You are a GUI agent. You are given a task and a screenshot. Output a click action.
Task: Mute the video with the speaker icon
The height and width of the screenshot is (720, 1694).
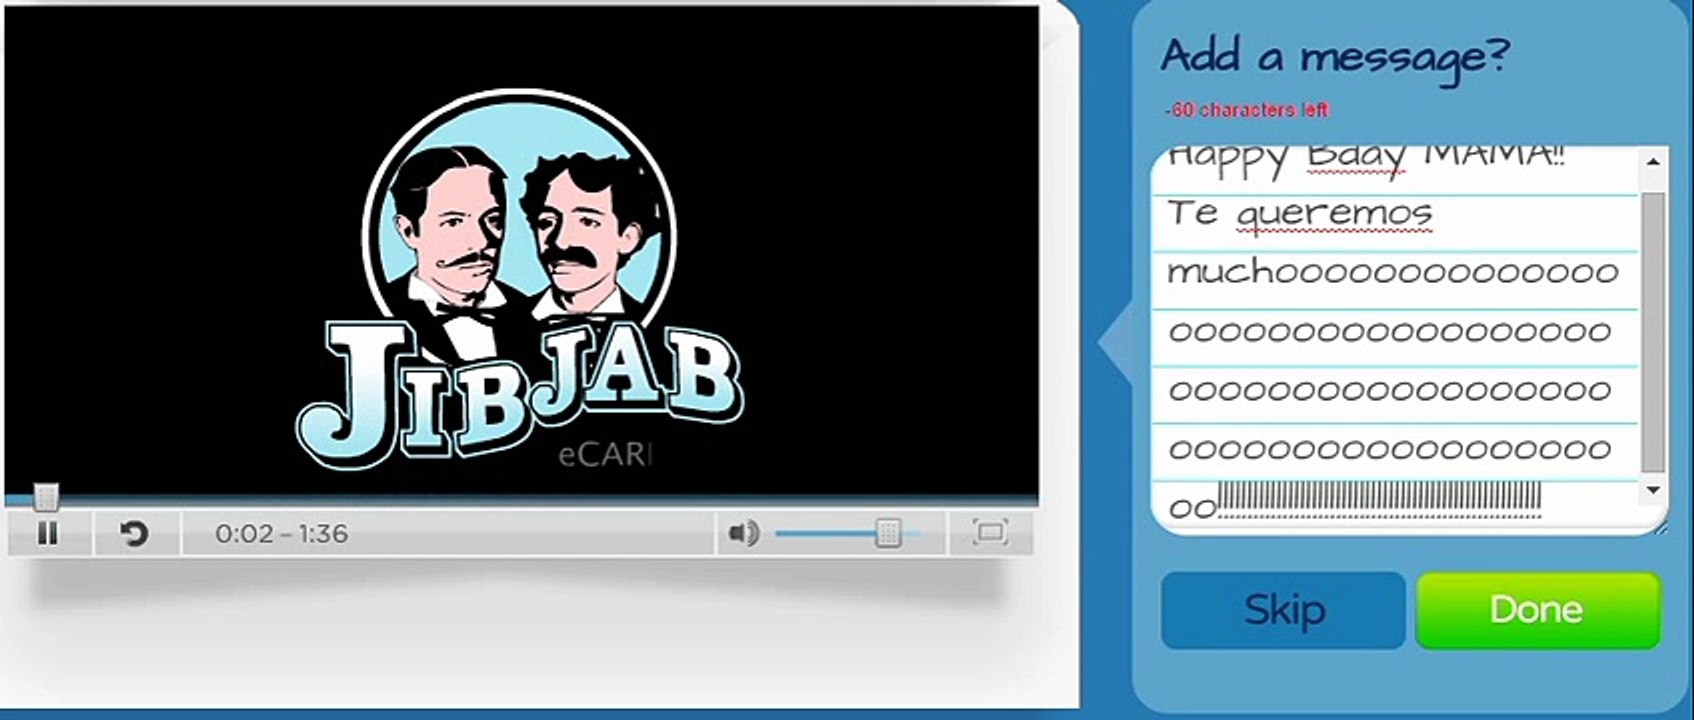point(743,533)
